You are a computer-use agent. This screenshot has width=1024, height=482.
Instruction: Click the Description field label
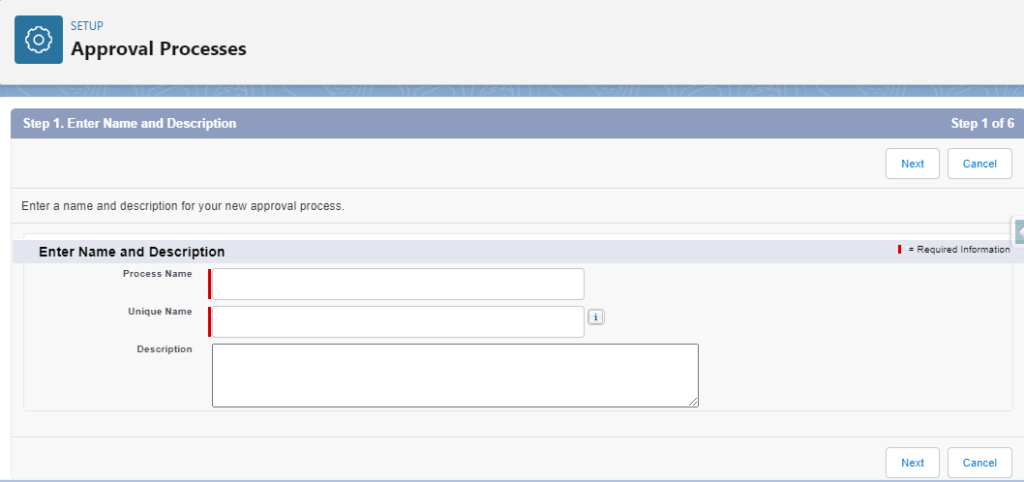164,349
